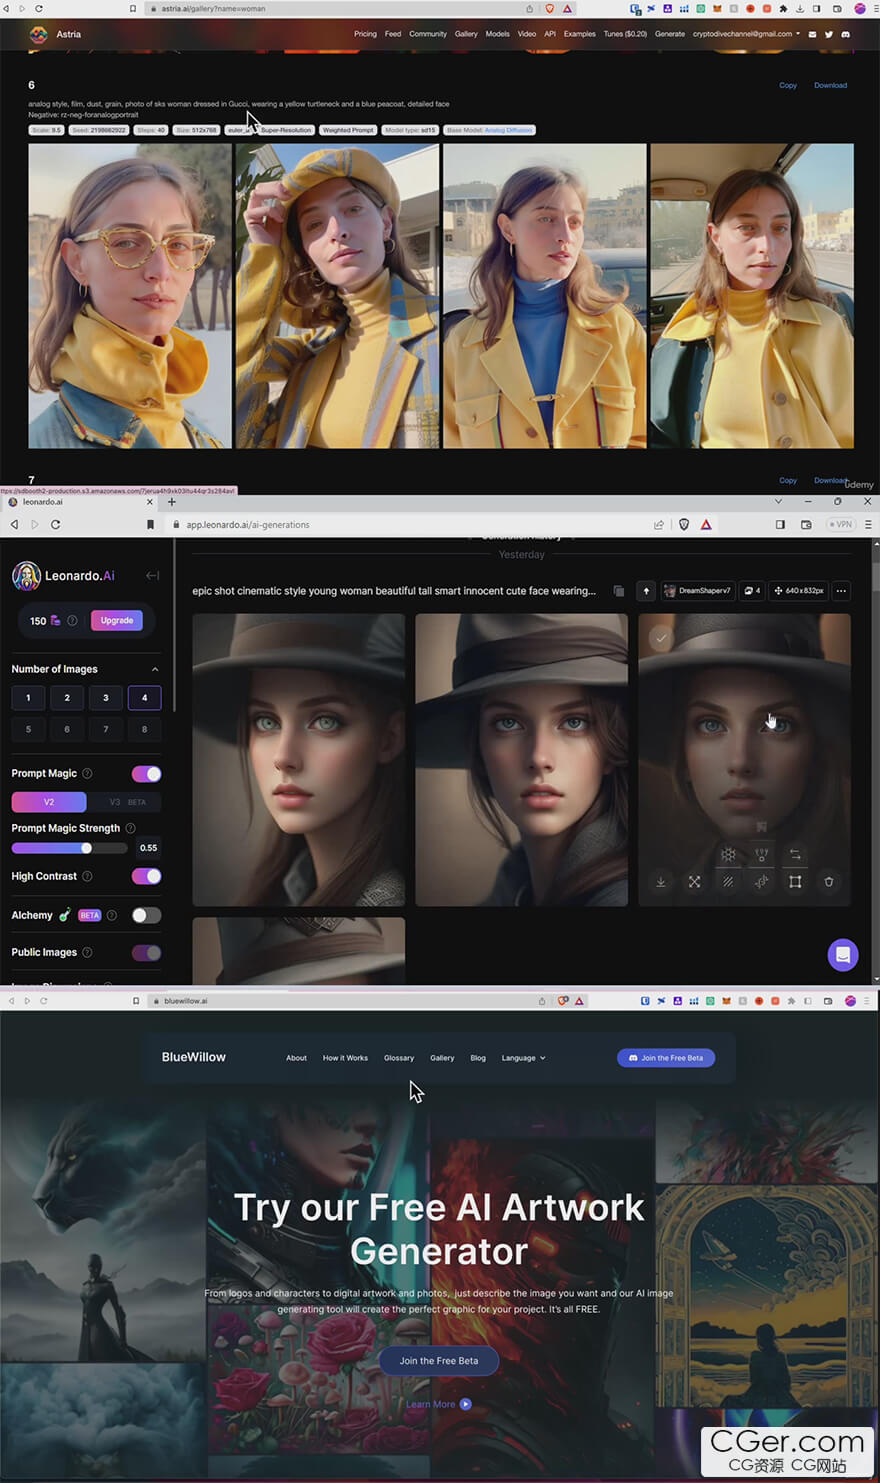This screenshot has height=1483, width=880.
Task: Reload the Leonardo browser page
Action: (55, 524)
